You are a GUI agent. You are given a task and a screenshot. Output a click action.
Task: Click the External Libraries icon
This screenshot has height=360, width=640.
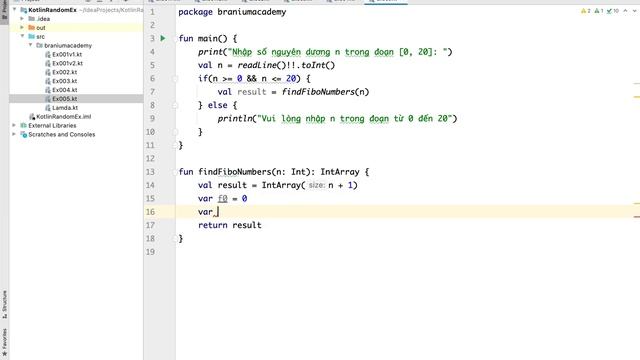click(x=24, y=126)
